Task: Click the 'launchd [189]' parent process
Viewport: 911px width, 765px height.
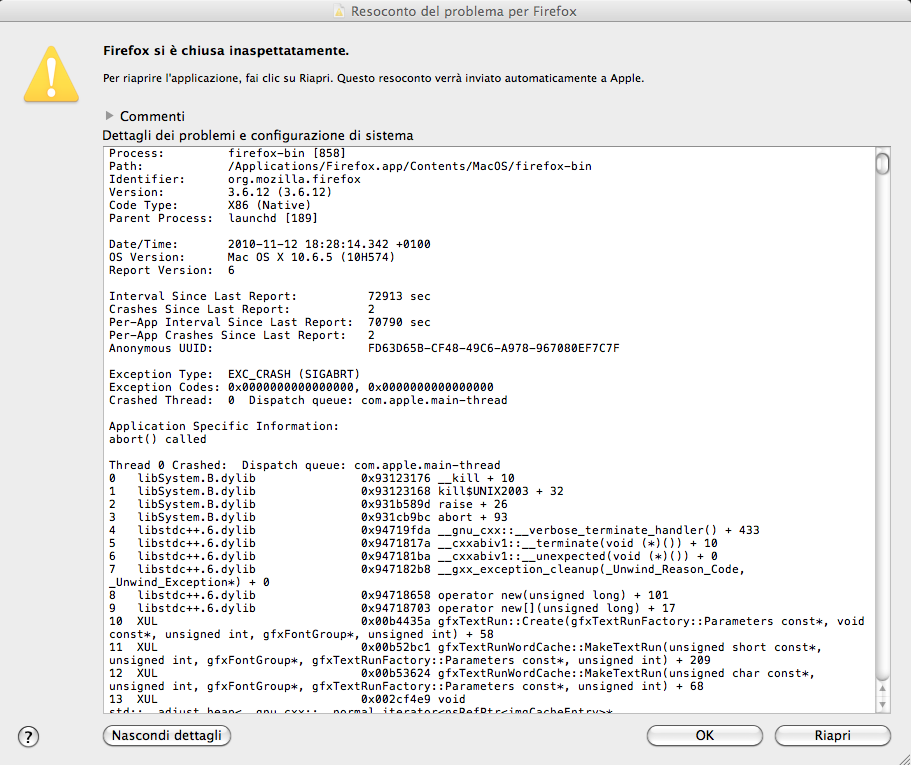Action: click(x=272, y=218)
